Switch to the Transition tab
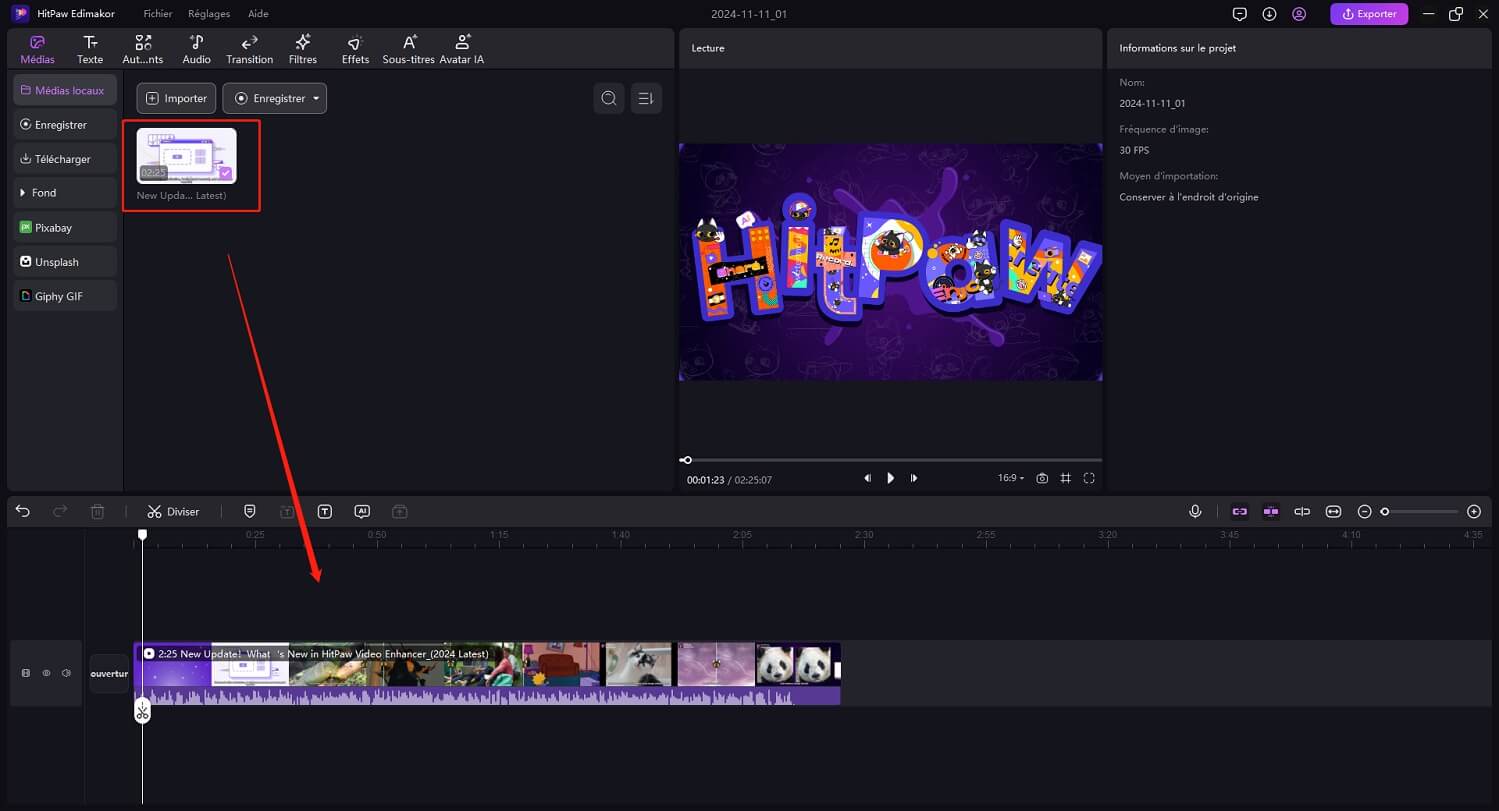 coord(250,49)
